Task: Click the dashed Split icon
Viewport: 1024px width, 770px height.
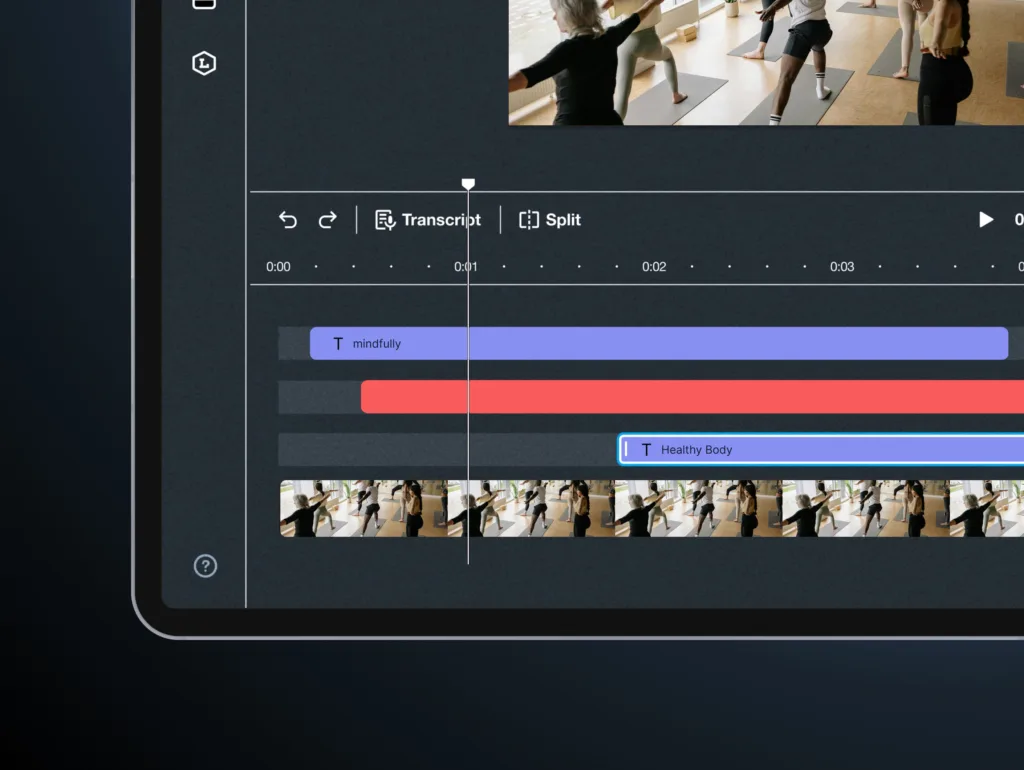Action: [529, 220]
